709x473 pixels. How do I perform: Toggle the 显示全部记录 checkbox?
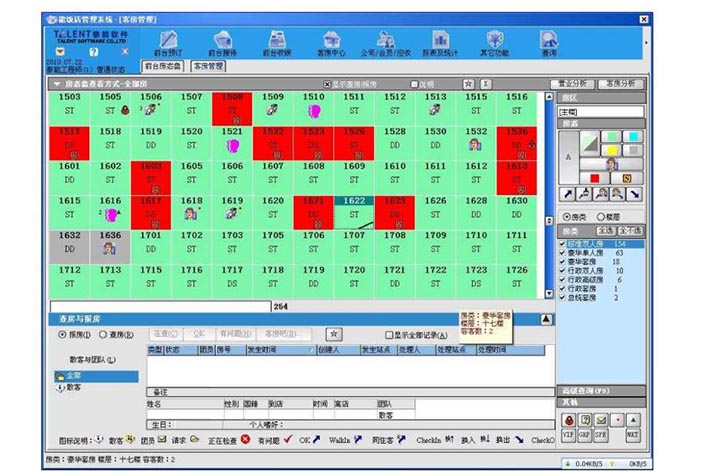[388, 334]
